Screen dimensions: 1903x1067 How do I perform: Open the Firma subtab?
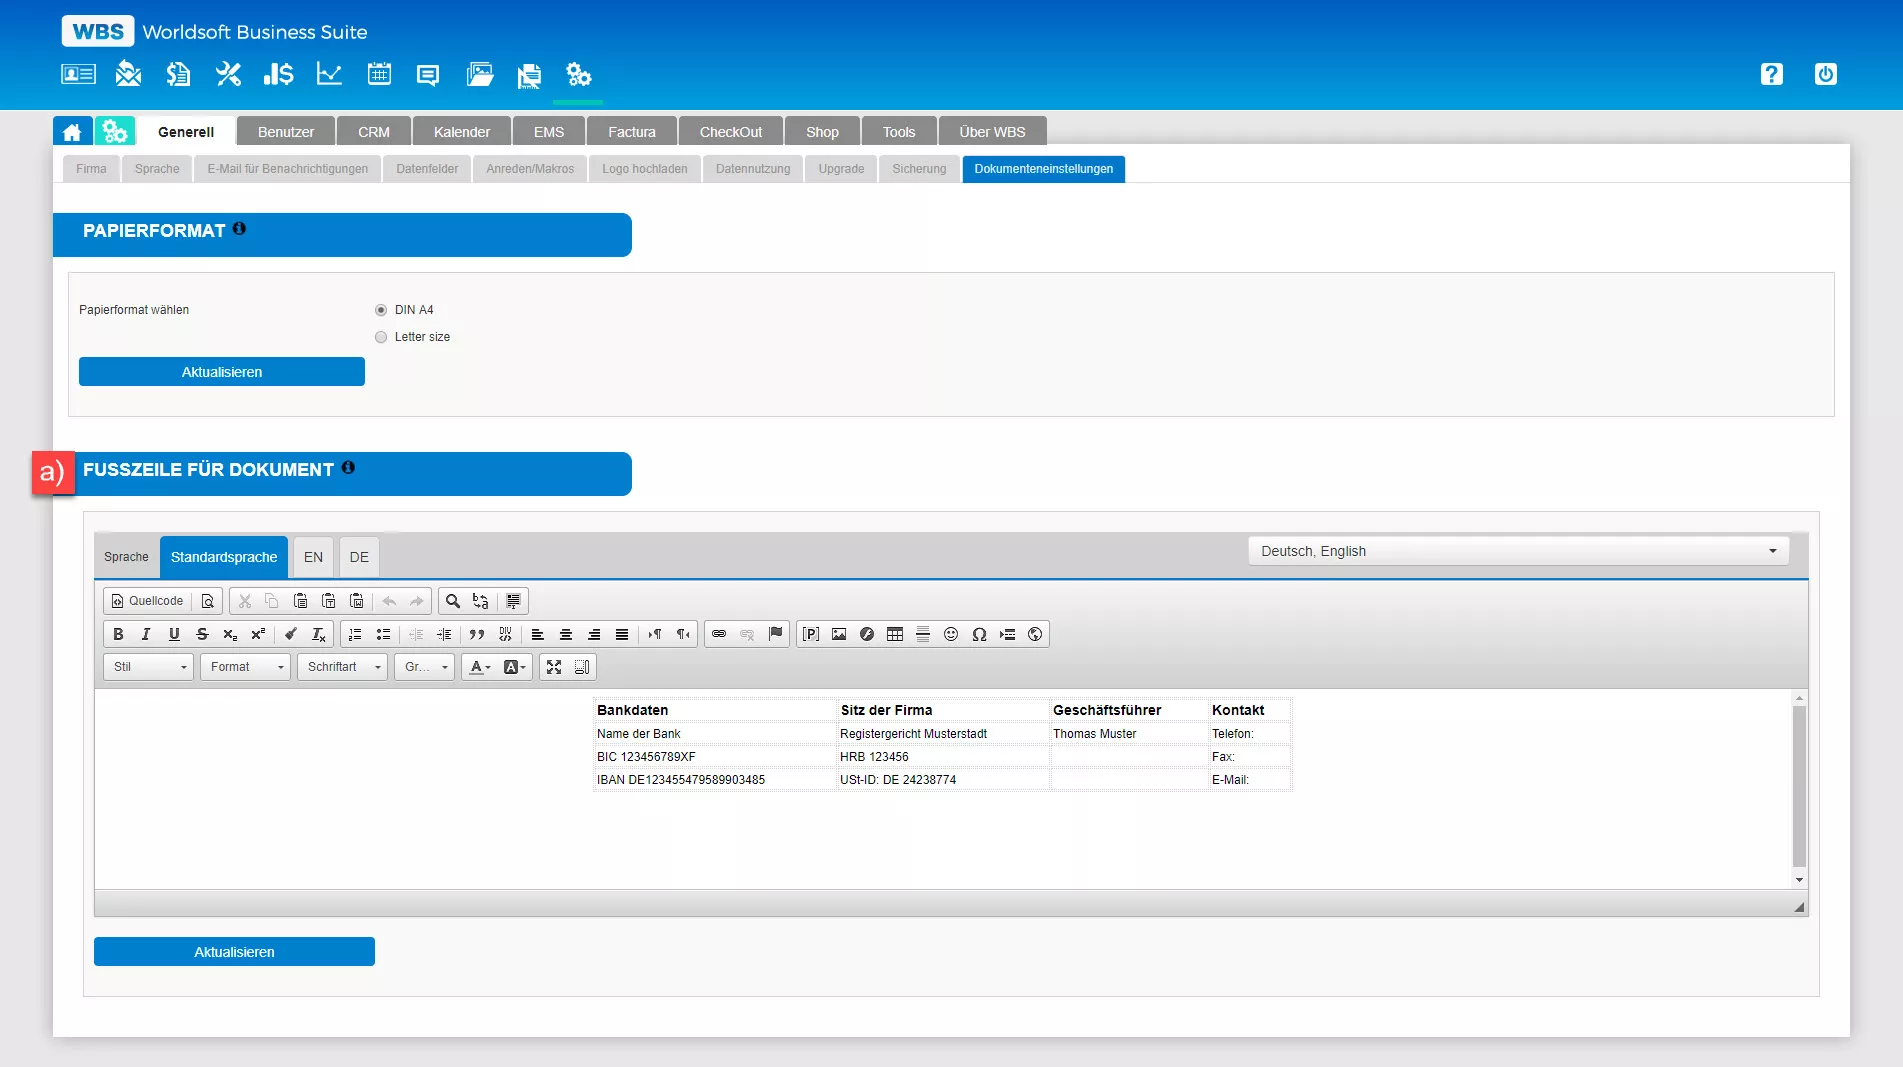91,169
